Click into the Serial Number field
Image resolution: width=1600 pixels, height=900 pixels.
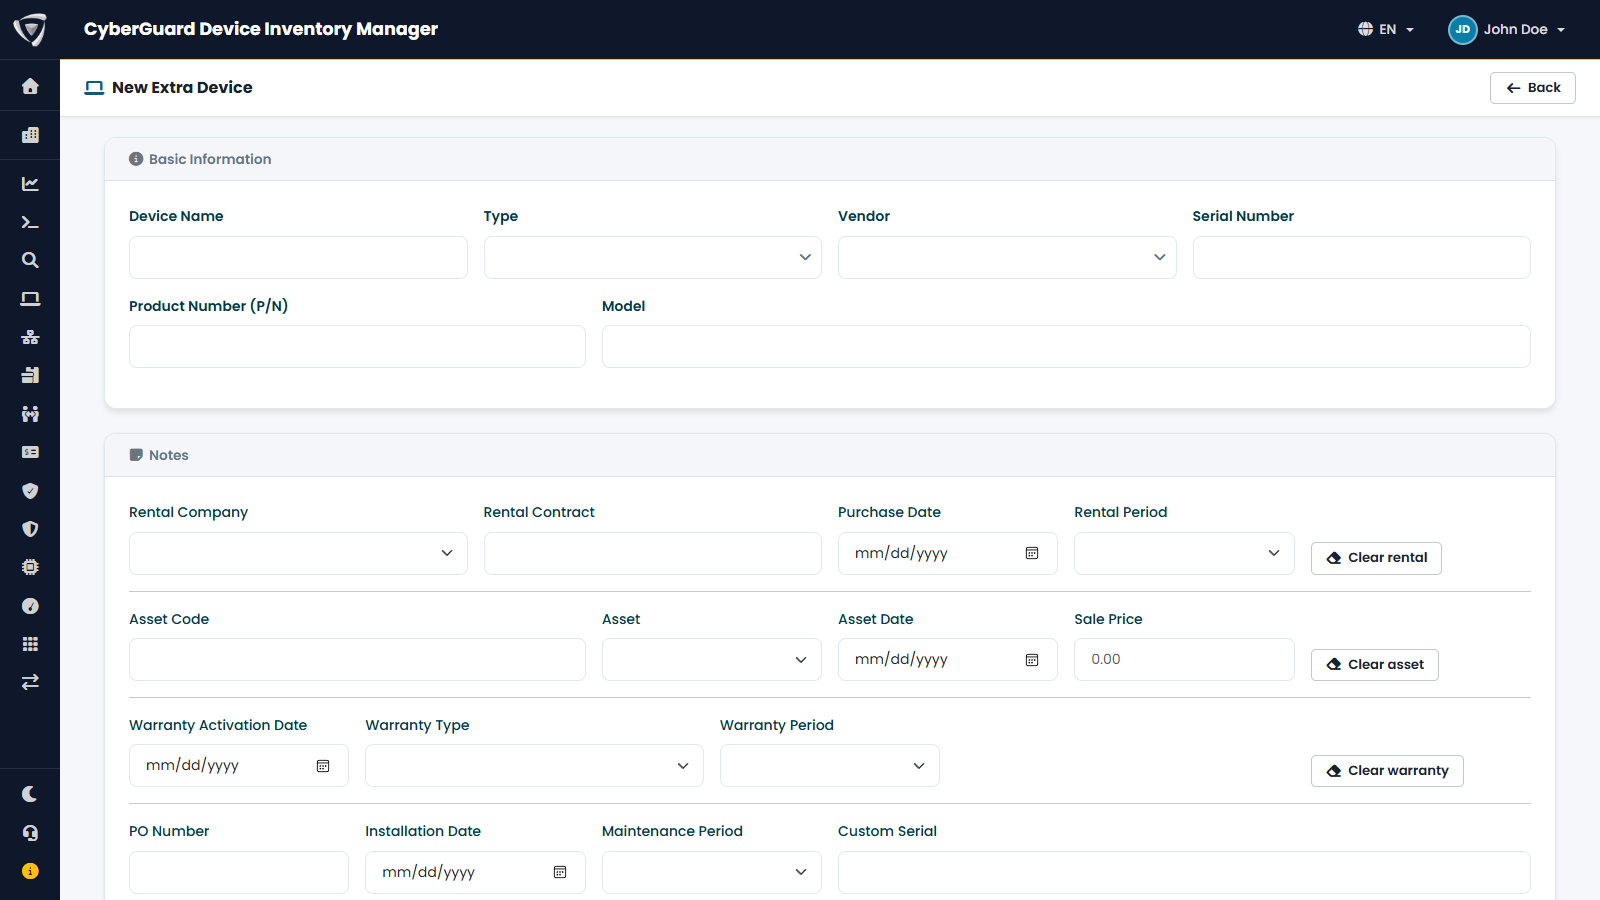point(1361,257)
